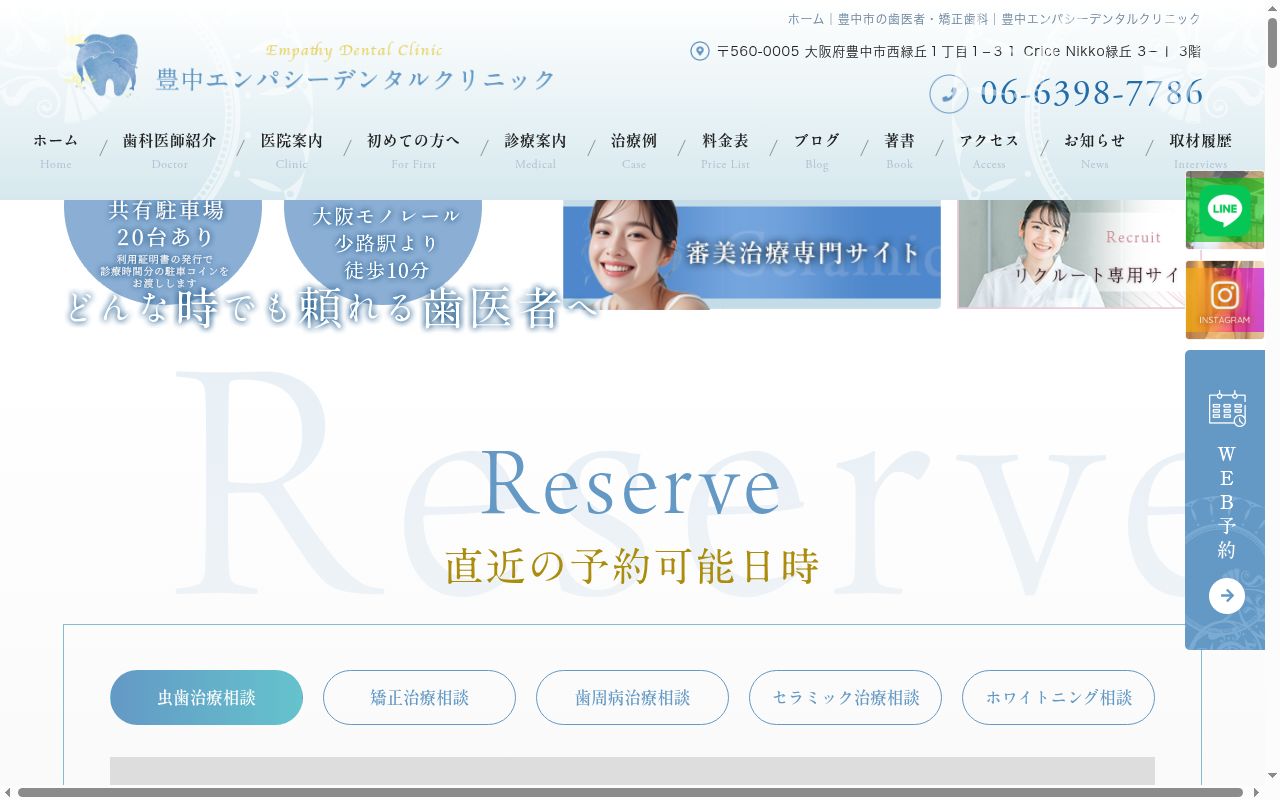Click the WEB予約 calendar icon
Viewport: 1280px width, 800px height.
(x=1227, y=409)
